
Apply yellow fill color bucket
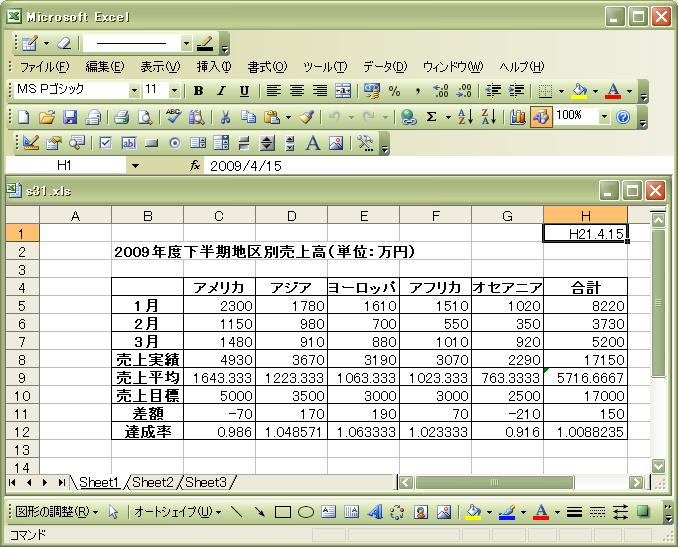(x=580, y=91)
